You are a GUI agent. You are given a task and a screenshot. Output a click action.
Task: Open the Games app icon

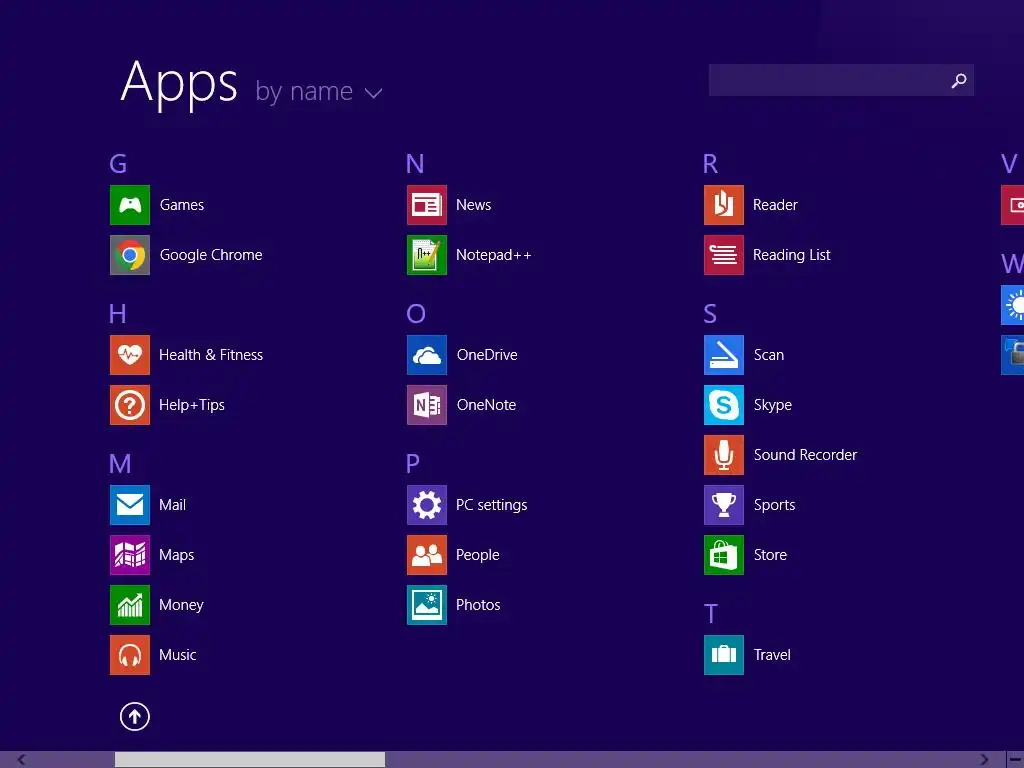[x=129, y=205]
